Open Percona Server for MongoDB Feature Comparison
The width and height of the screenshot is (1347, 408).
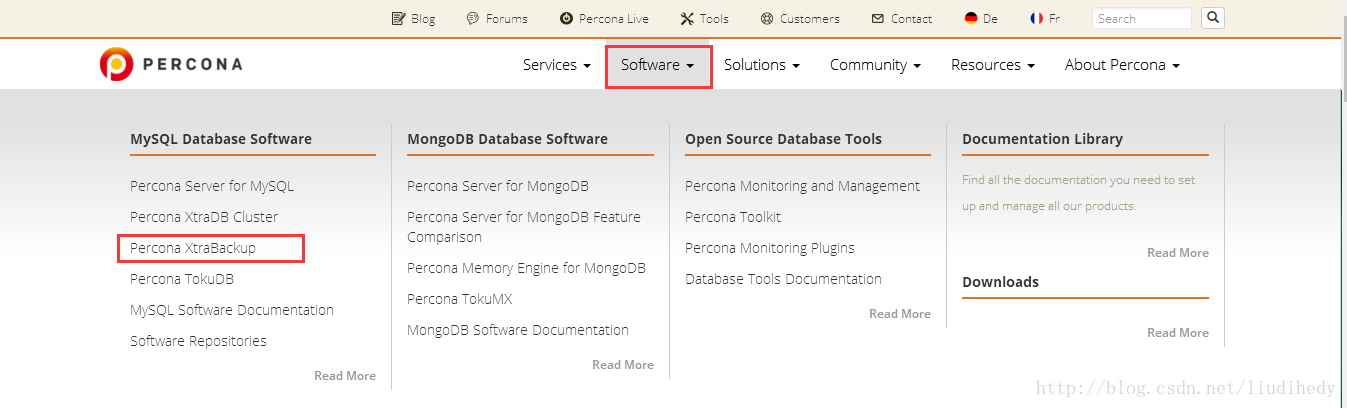pyautogui.click(x=524, y=227)
